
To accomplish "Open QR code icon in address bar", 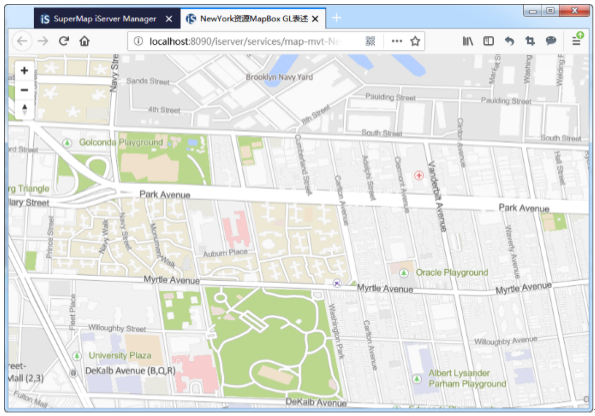I will point(370,41).
